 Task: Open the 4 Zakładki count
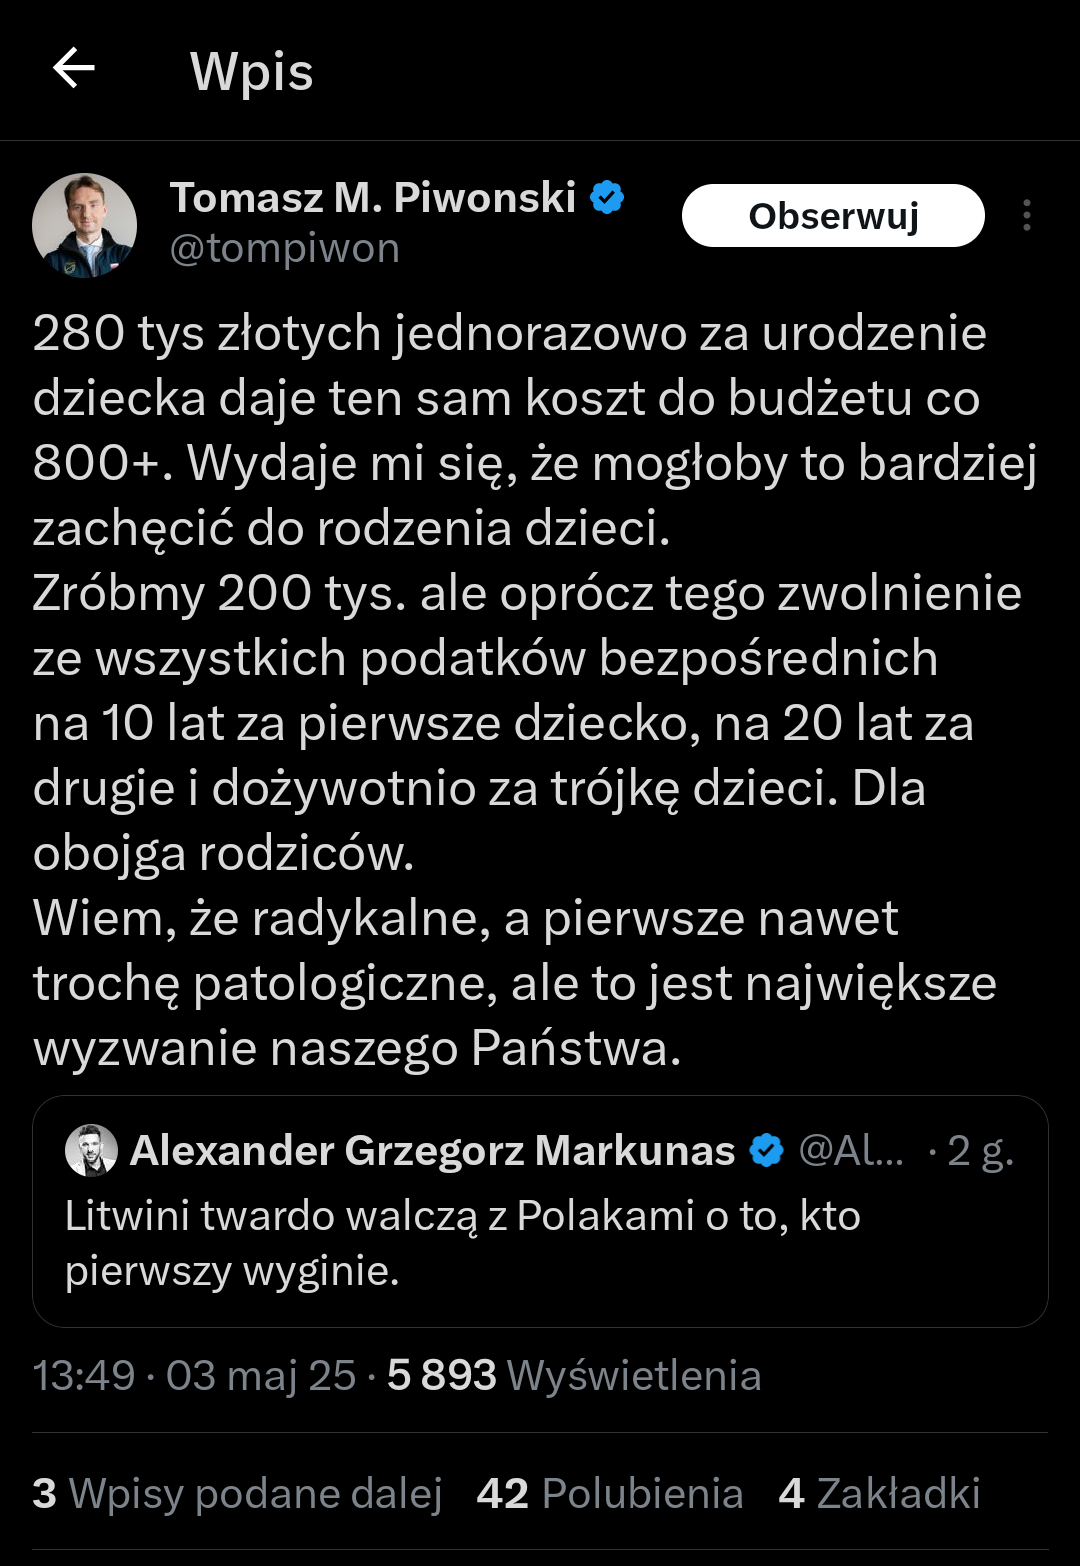tap(879, 1494)
